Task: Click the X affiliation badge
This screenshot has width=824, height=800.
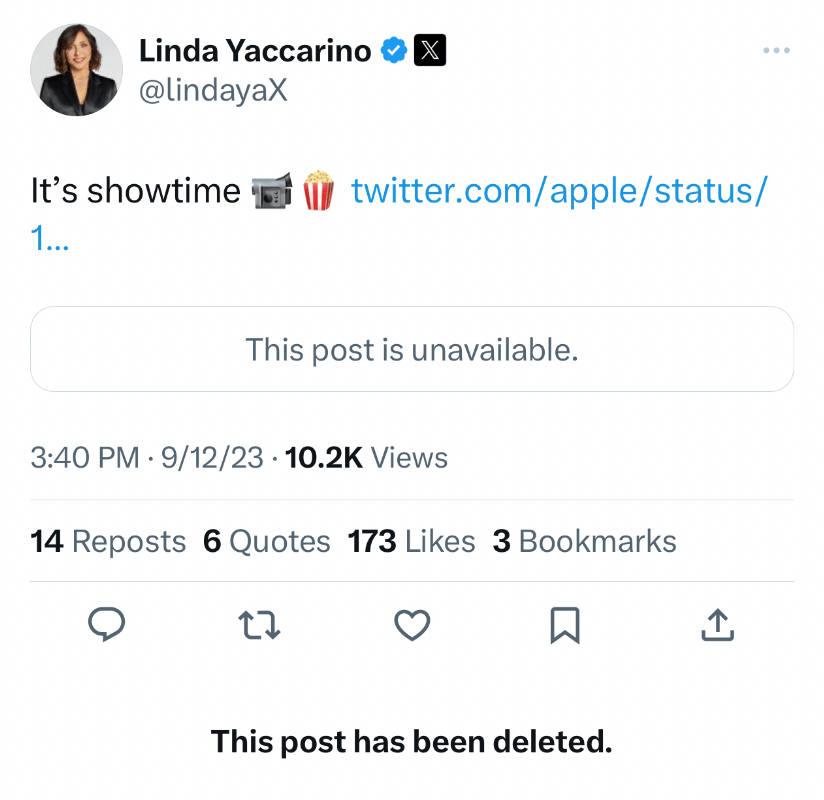Action: coord(430,50)
